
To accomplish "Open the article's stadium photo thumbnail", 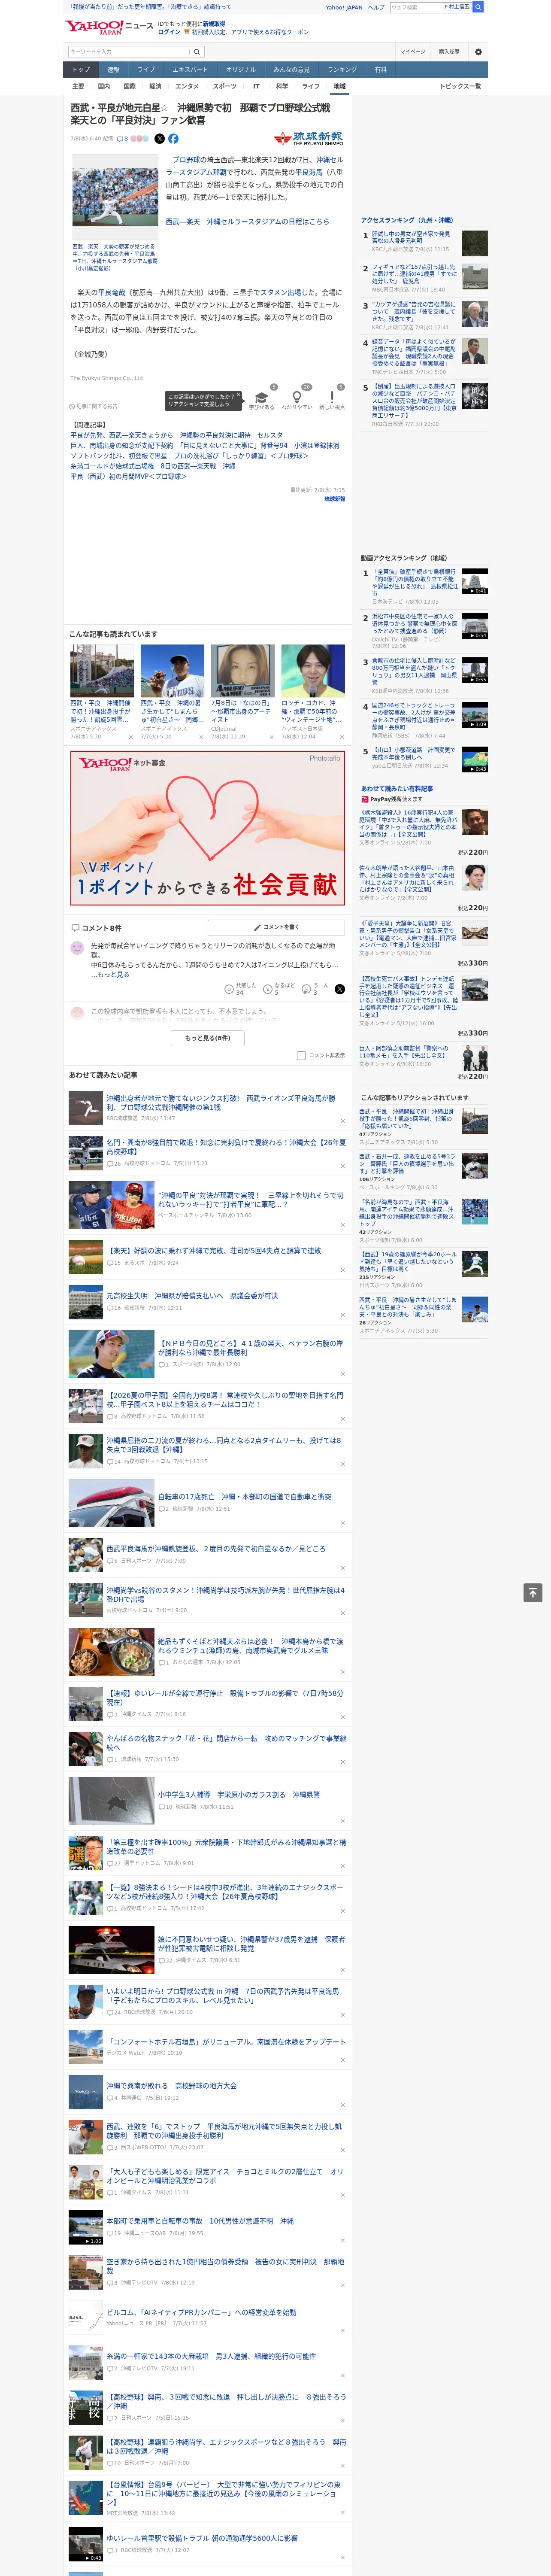I will pyautogui.click(x=115, y=196).
